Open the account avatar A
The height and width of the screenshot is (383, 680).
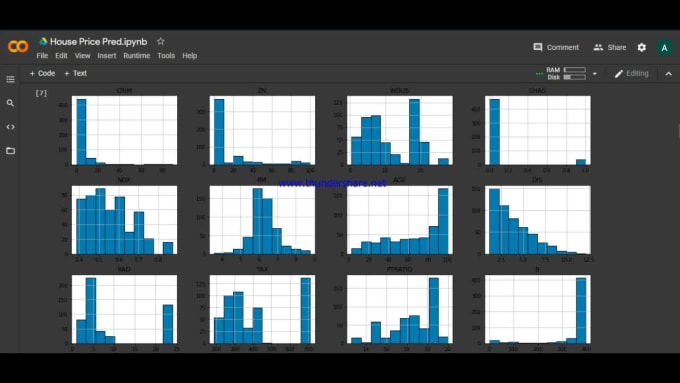point(664,48)
